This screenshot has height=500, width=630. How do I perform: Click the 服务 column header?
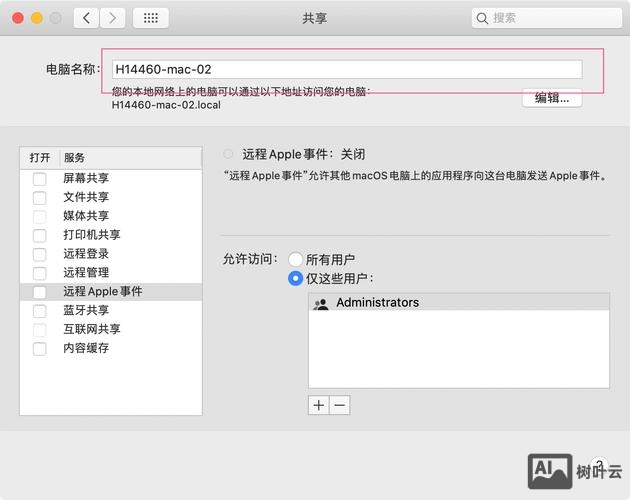131,158
